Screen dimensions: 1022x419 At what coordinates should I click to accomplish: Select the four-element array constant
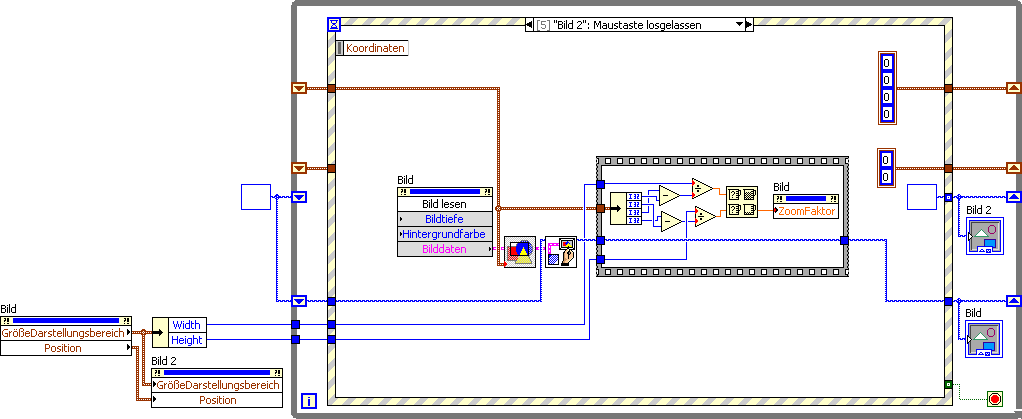[x=887, y=88]
